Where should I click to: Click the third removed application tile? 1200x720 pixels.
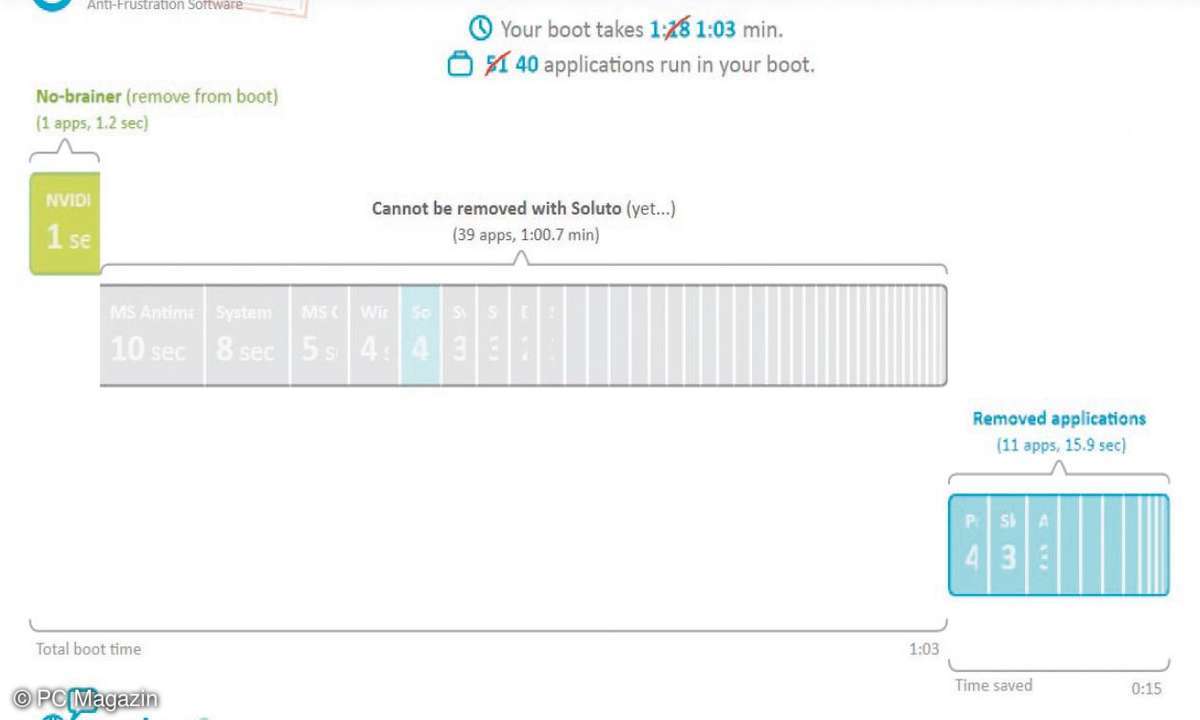coord(1043,544)
